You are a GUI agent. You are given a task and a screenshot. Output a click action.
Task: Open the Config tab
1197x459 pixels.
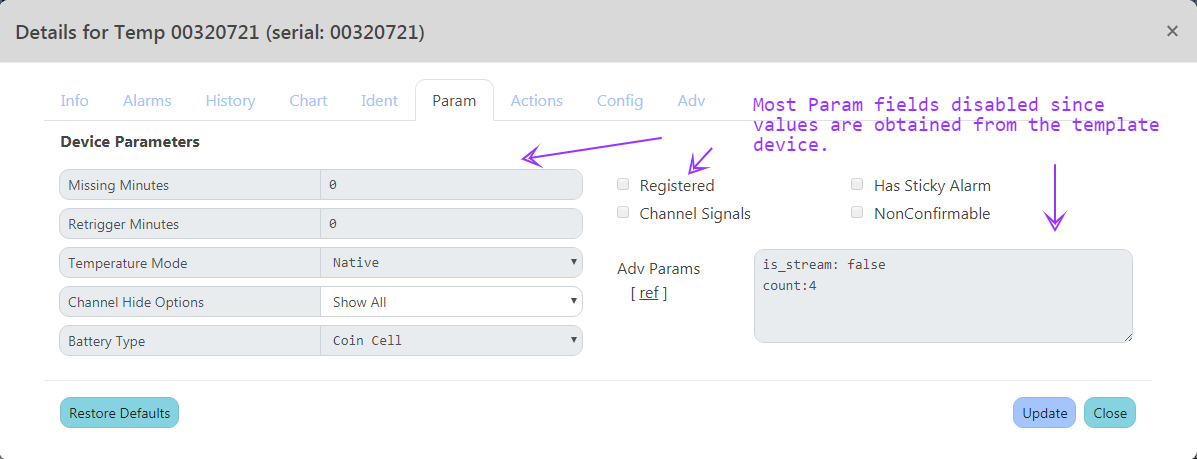(620, 100)
